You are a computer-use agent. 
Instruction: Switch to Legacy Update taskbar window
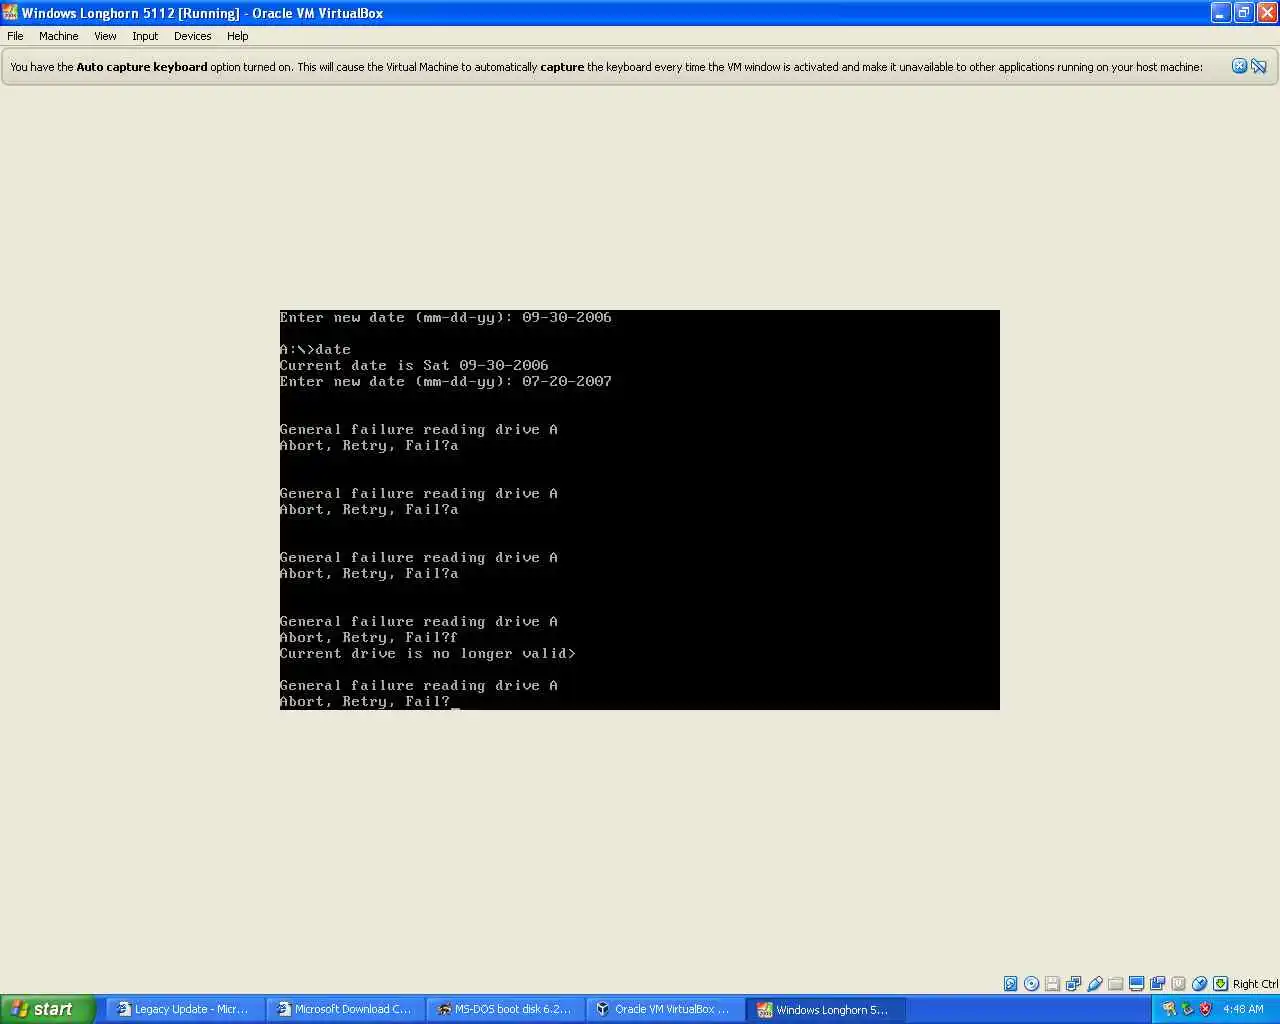pos(186,1009)
